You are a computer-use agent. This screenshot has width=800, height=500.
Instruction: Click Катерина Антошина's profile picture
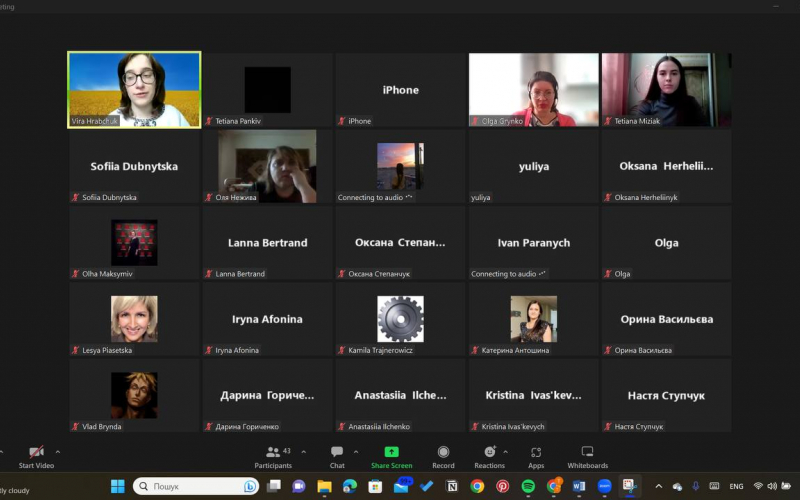534,319
